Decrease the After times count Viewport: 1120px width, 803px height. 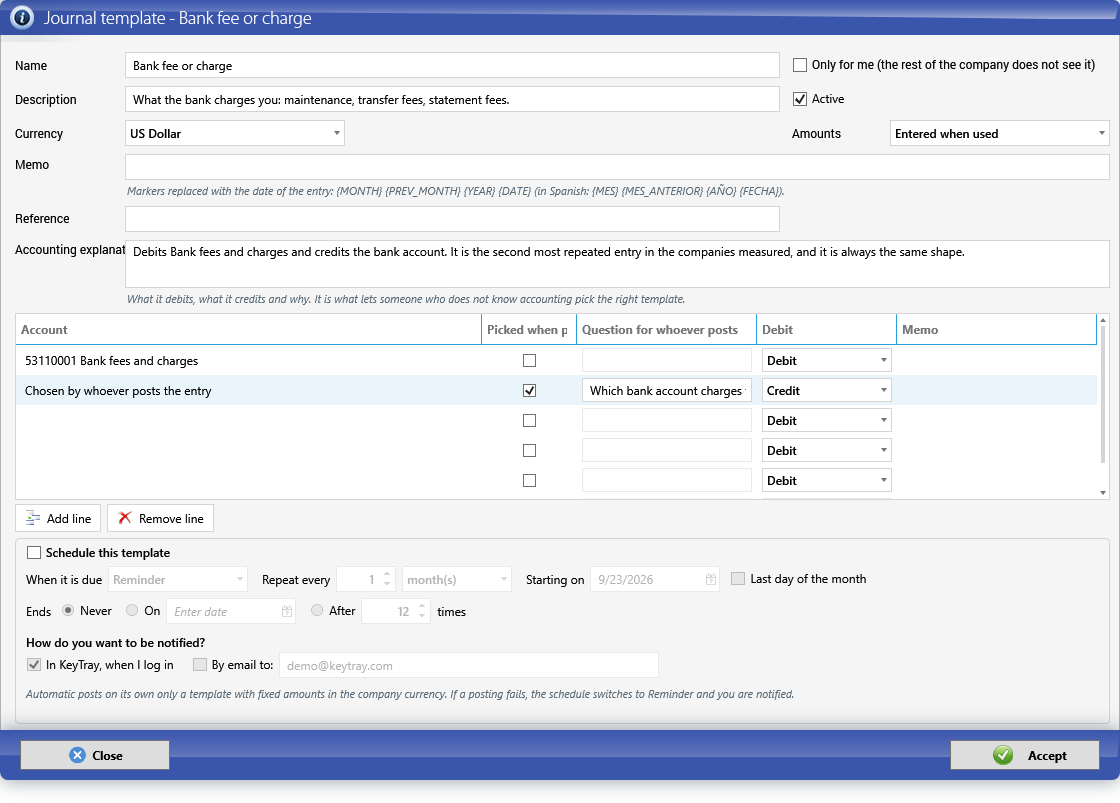422,617
